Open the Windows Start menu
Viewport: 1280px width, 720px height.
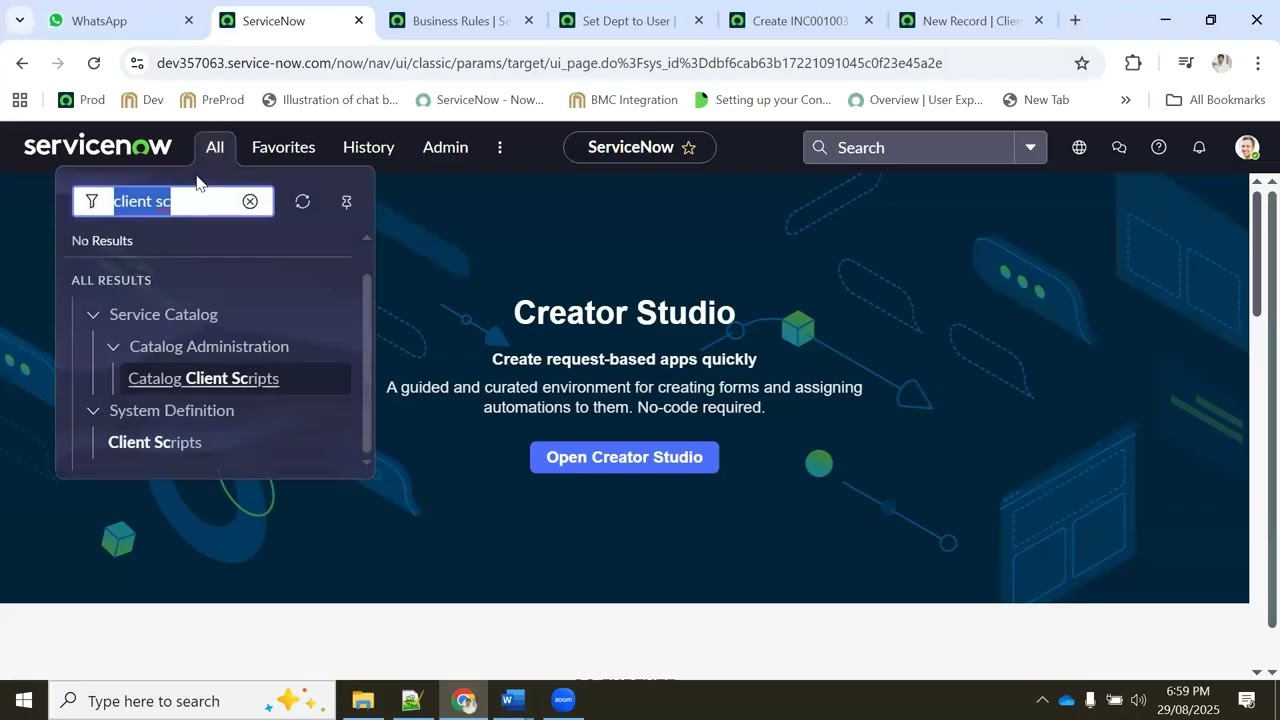click(24, 700)
